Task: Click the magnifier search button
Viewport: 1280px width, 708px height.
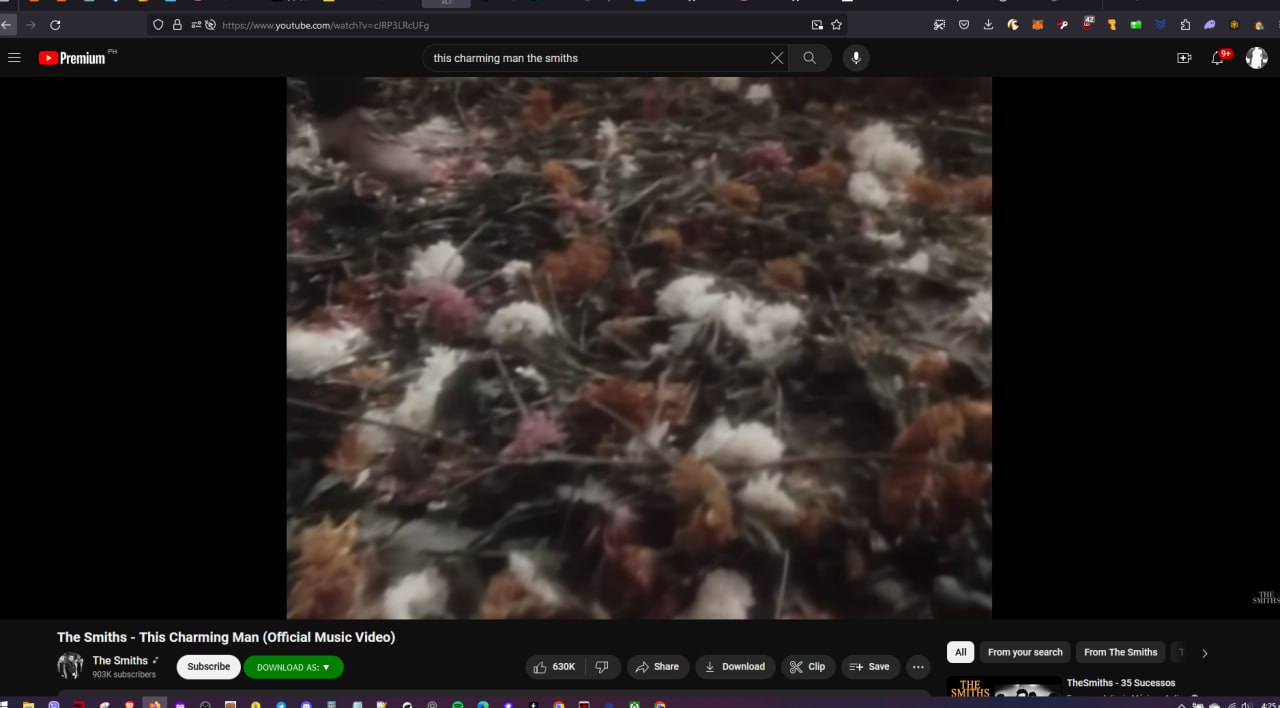Action: tap(809, 58)
